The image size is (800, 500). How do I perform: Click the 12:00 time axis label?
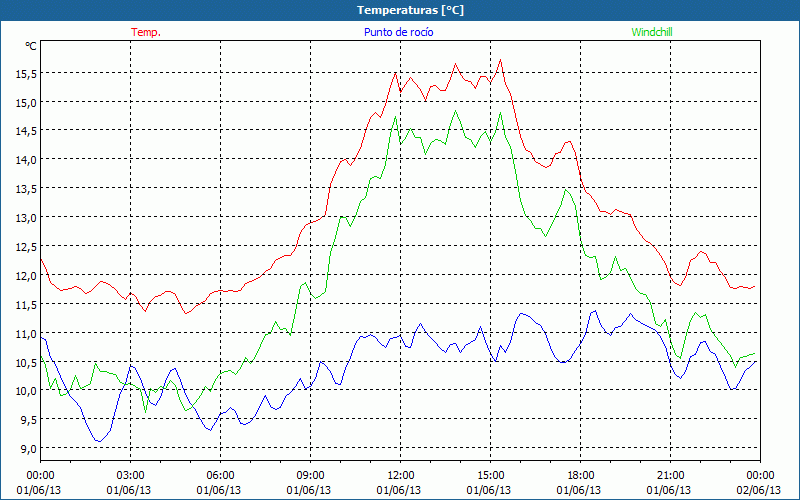(401, 476)
